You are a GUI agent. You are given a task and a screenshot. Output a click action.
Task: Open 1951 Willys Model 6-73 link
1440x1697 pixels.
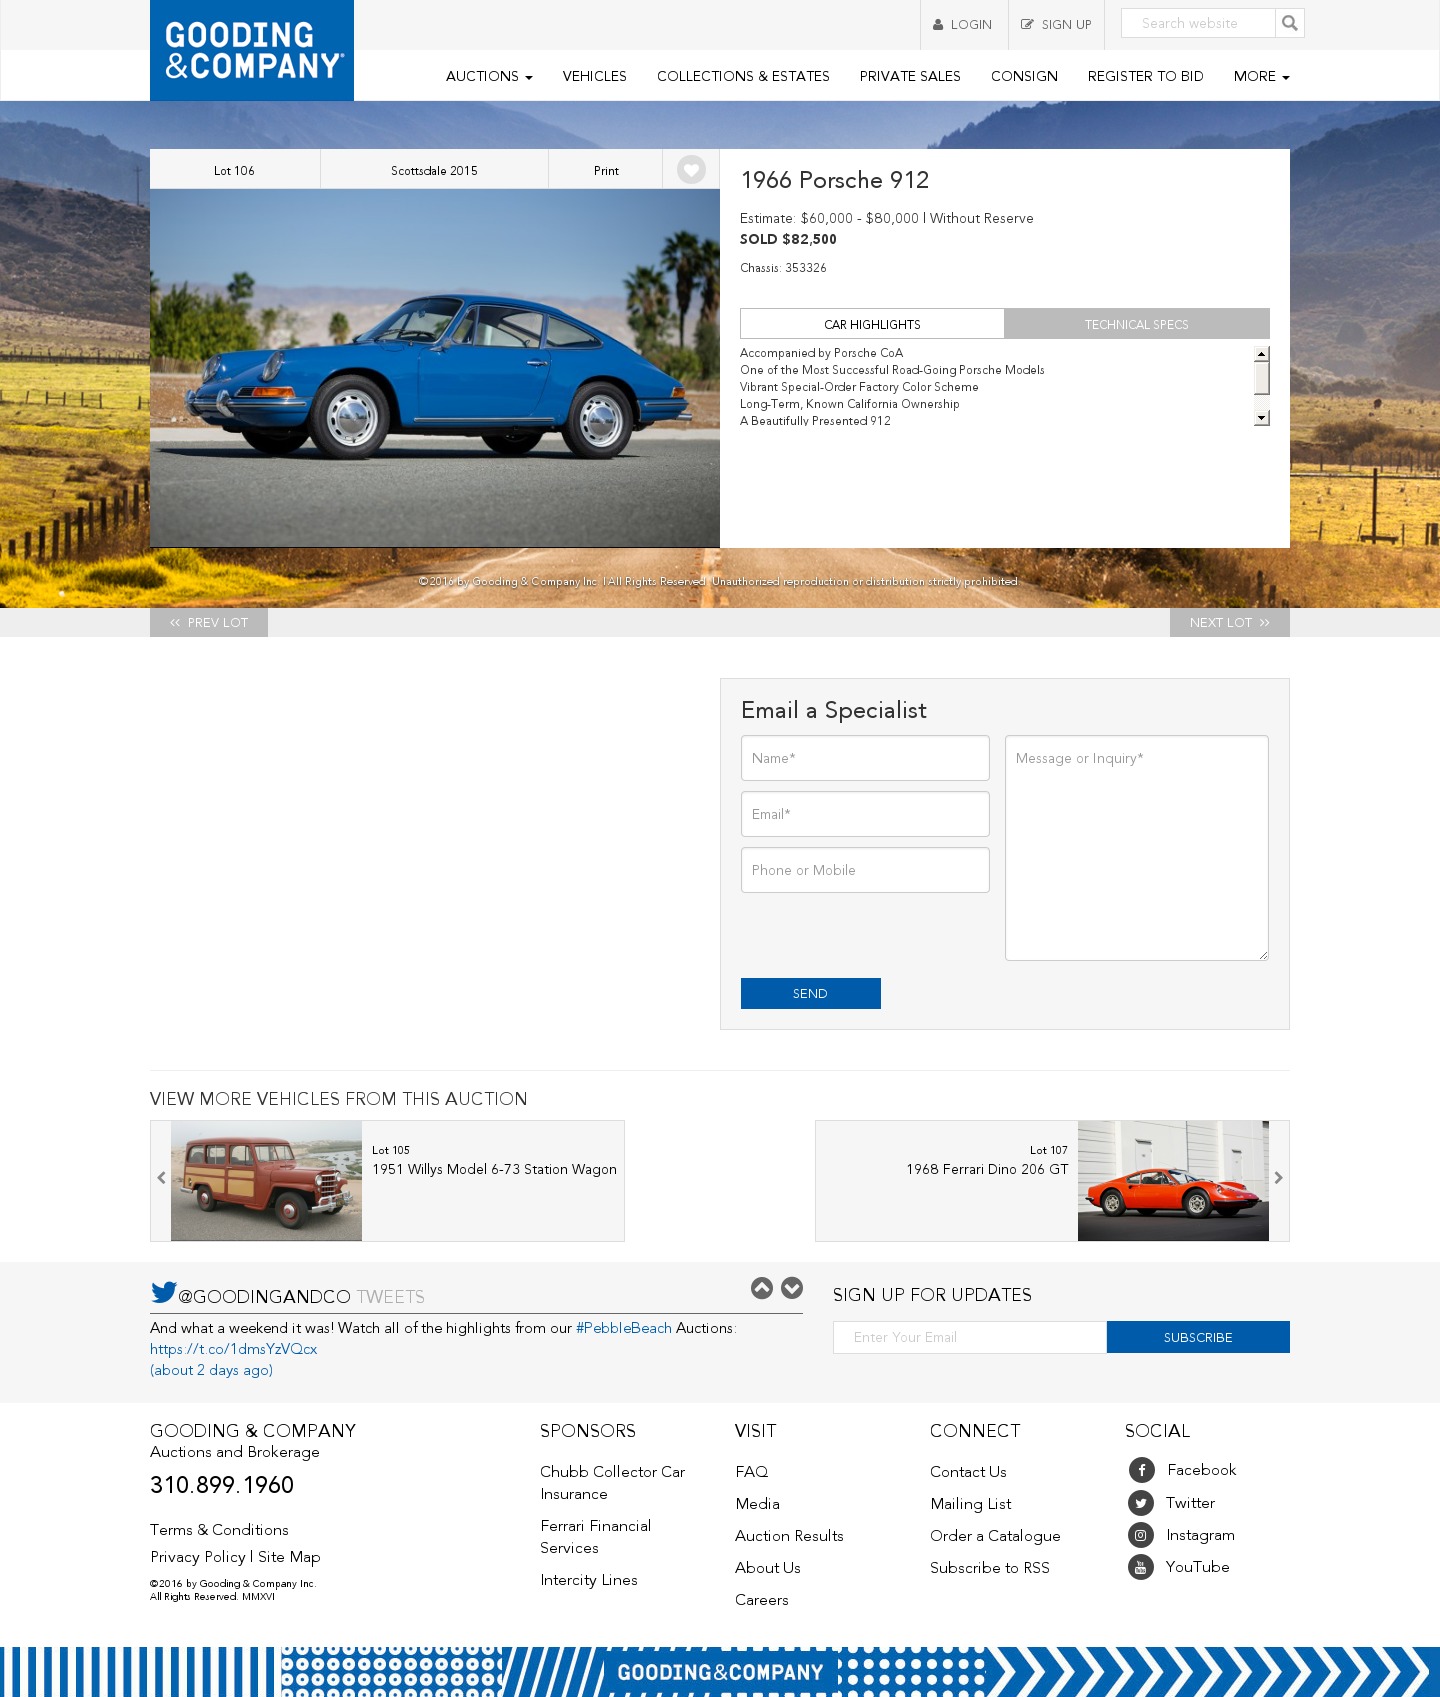click(494, 1169)
